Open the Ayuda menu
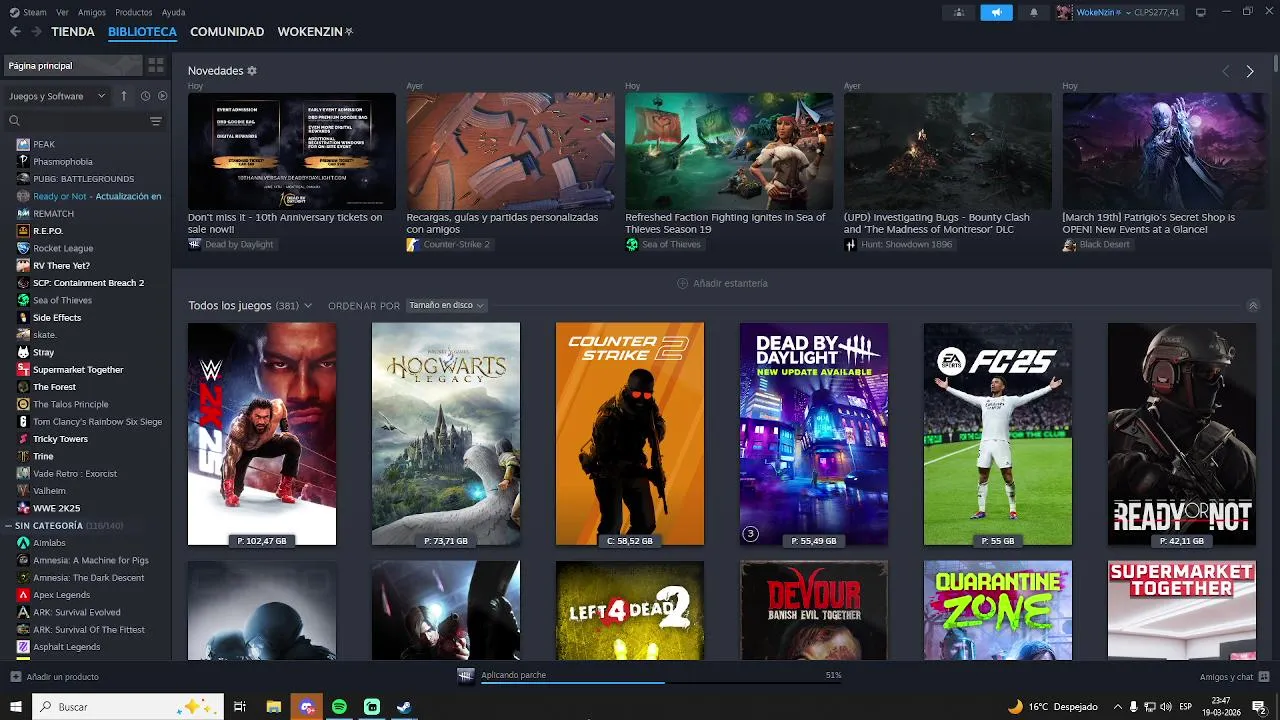 click(x=173, y=12)
